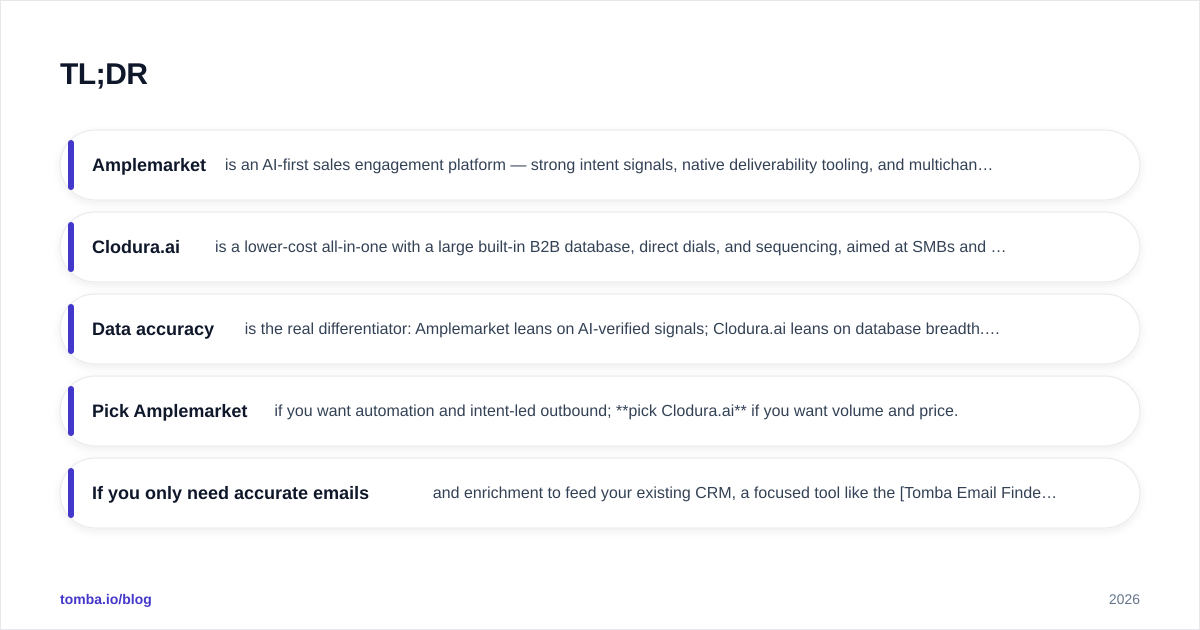Click the Data accuracy bold label
This screenshot has height=630, width=1200.
click(x=153, y=329)
